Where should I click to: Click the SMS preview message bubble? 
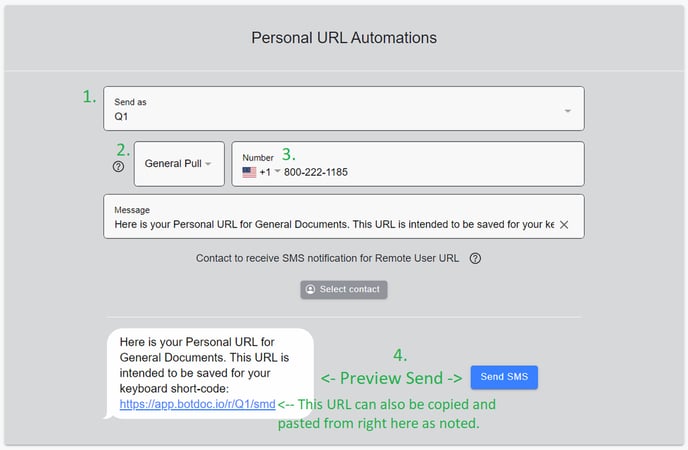(x=208, y=372)
